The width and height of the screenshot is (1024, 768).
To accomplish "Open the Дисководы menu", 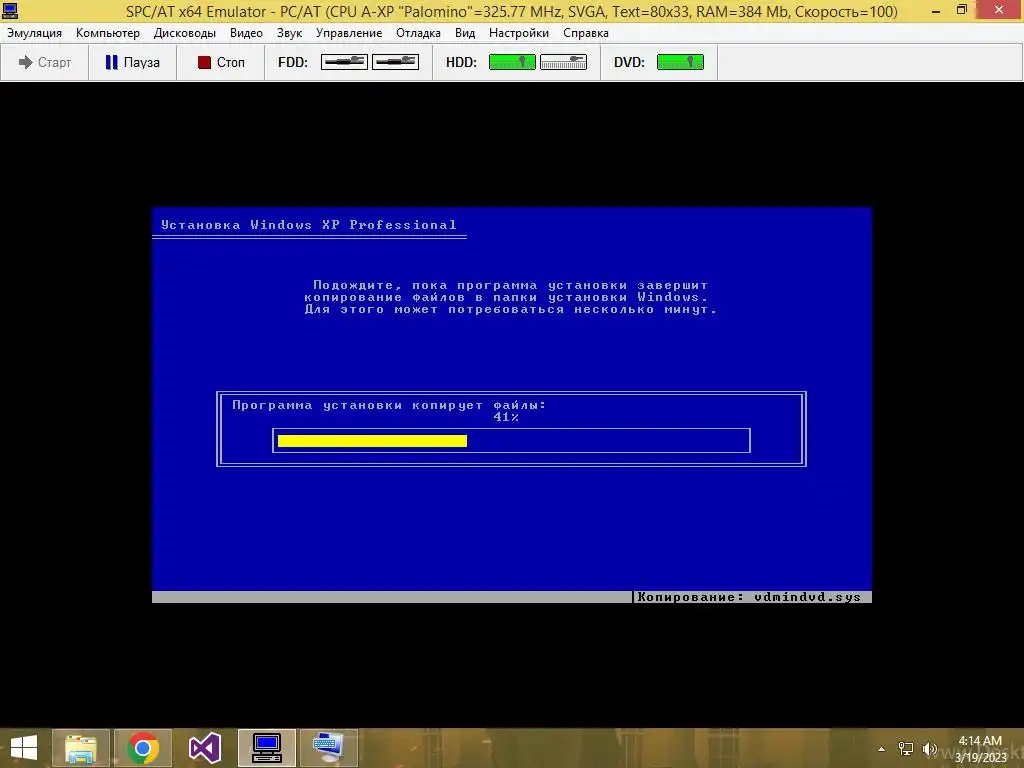I will [x=185, y=33].
